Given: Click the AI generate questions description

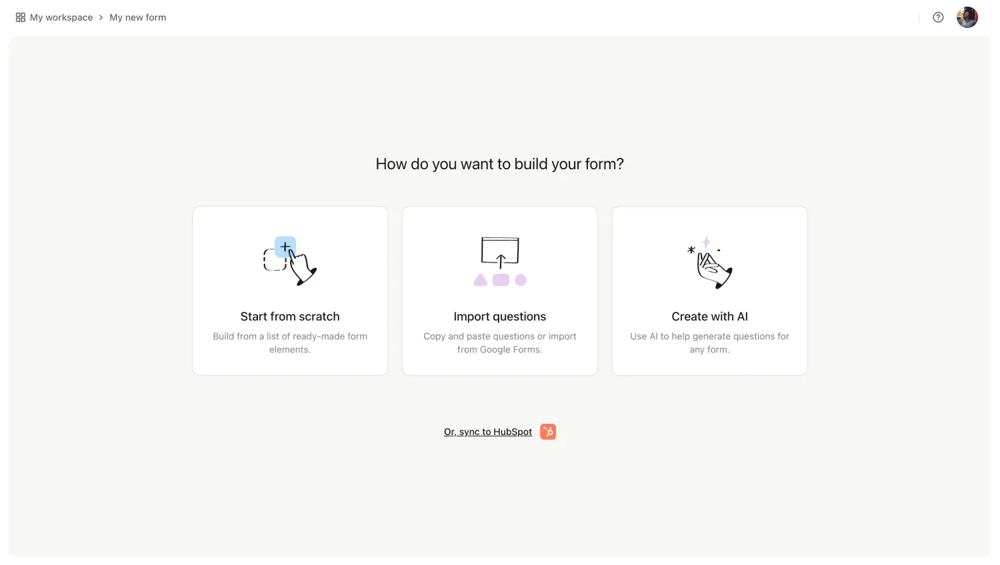Looking at the screenshot, I should pos(710,343).
